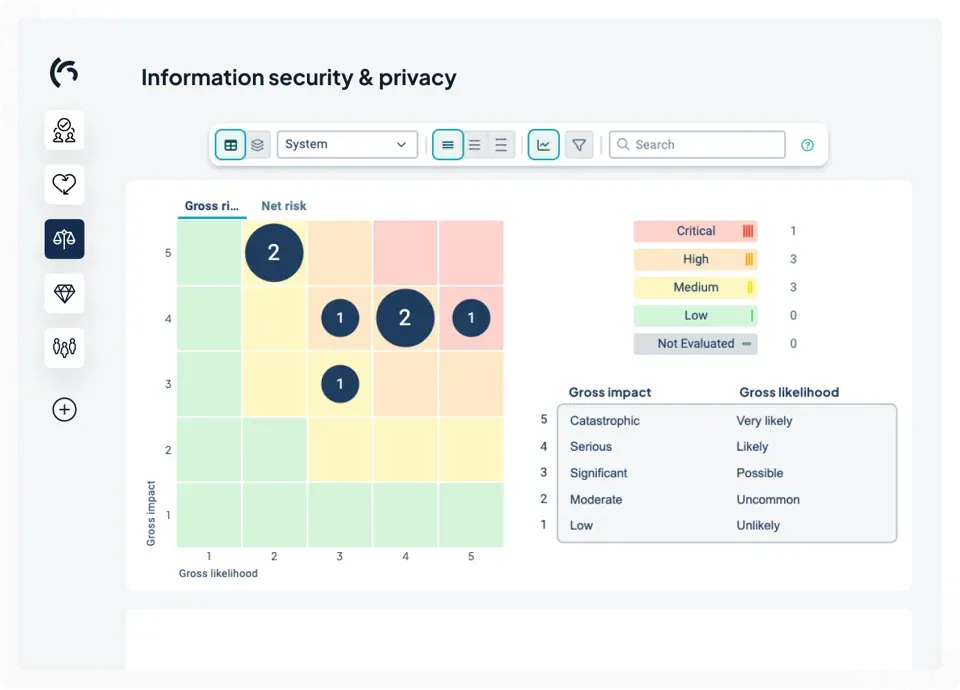This screenshot has width=960, height=690.
Task: Open the diamond-shaped assets section in sidebar
Action: tap(63, 293)
